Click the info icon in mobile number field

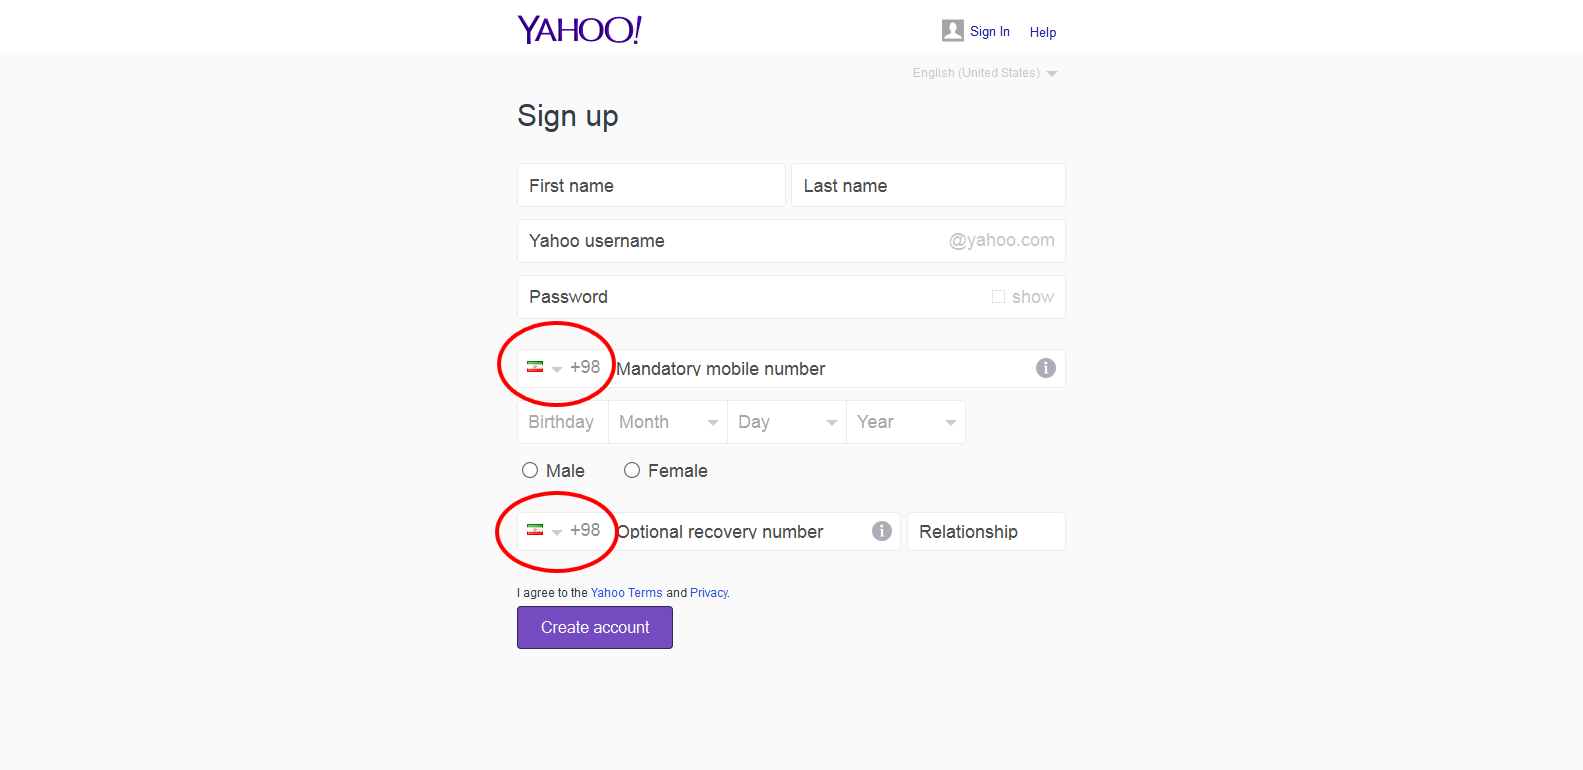coord(1045,368)
